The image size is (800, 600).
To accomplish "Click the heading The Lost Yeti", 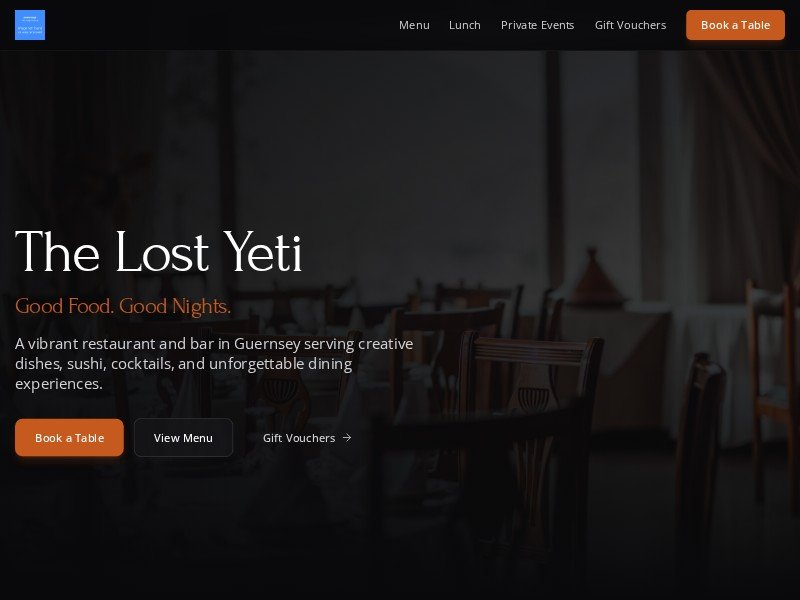I will 159,252.
